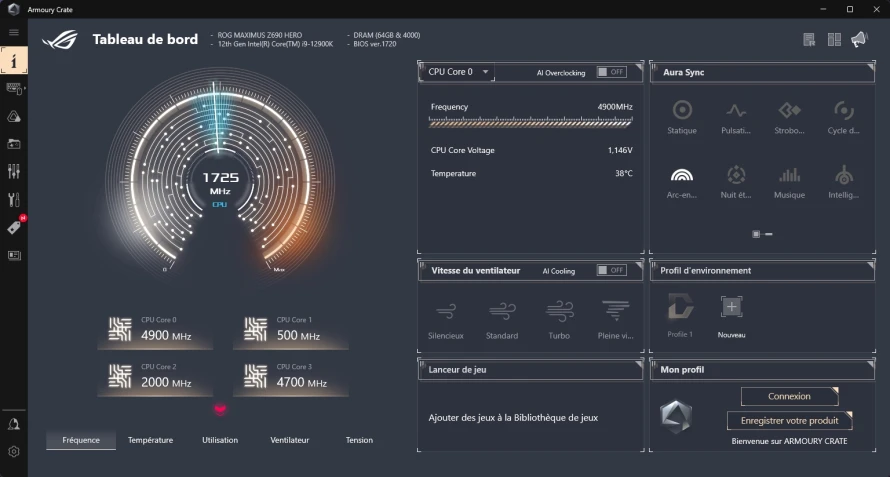890x477 pixels.
Task: Click the 38°C Temperature value
Action: [x=624, y=173]
